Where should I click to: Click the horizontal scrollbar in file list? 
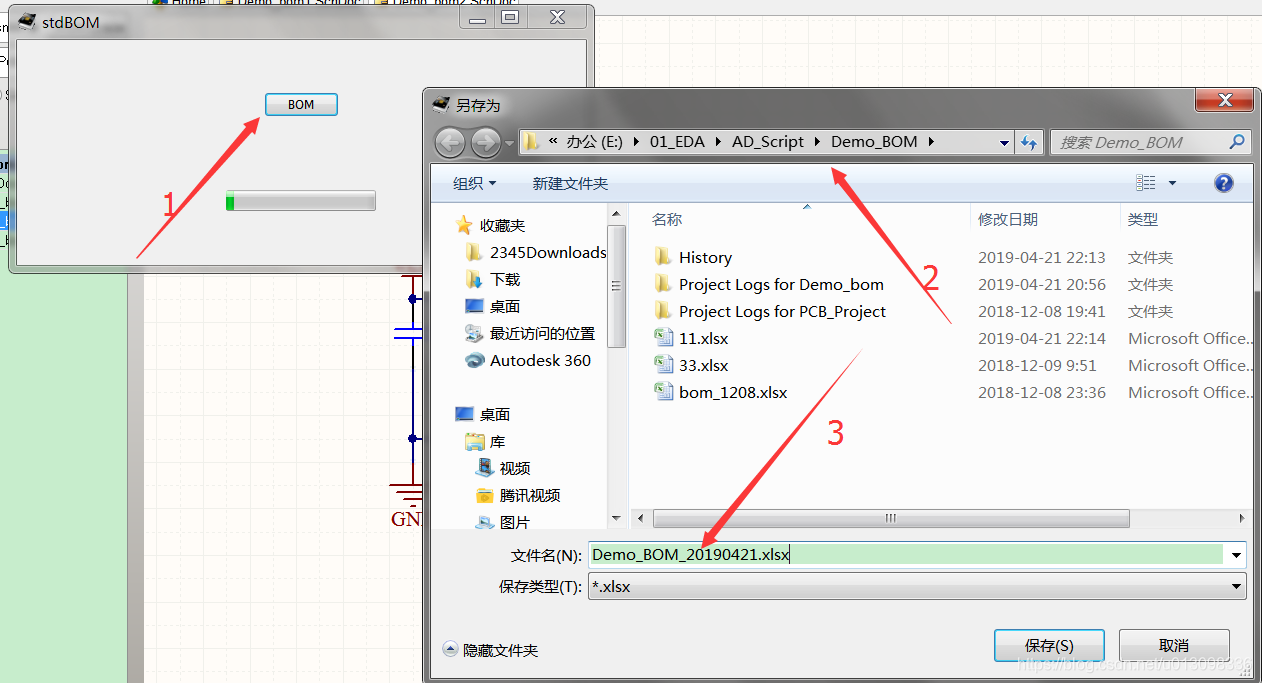pyautogui.click(x=890, y=519)
